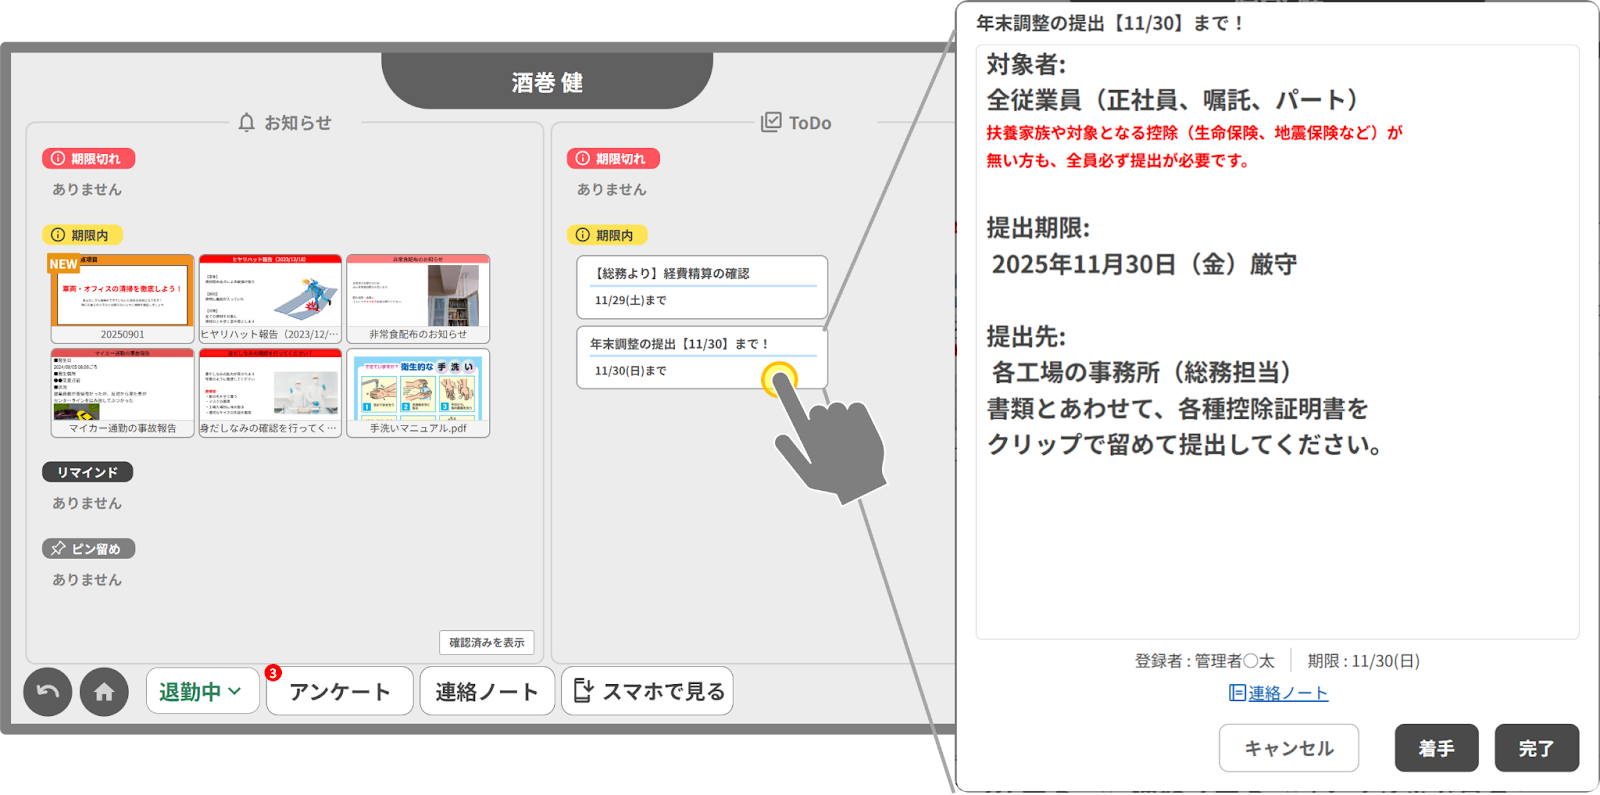Open the アンケート menu

[x=340, y=692]
